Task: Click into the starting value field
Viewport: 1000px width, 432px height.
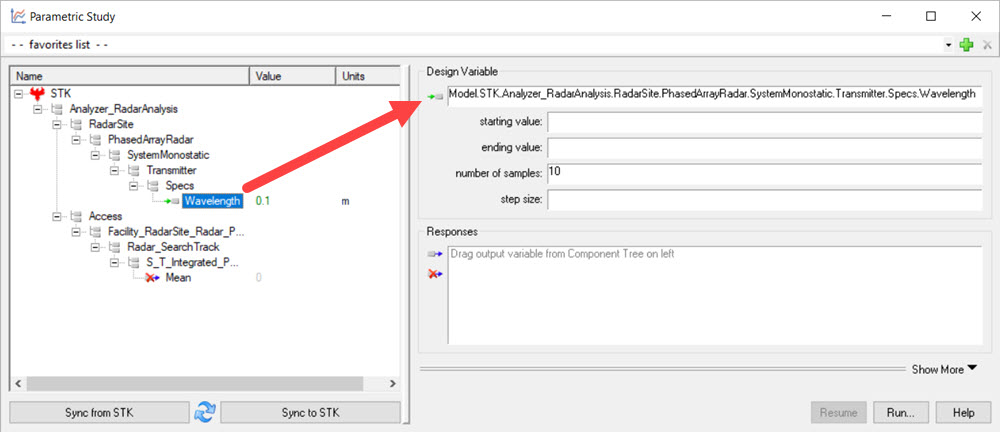Action: 764,122
